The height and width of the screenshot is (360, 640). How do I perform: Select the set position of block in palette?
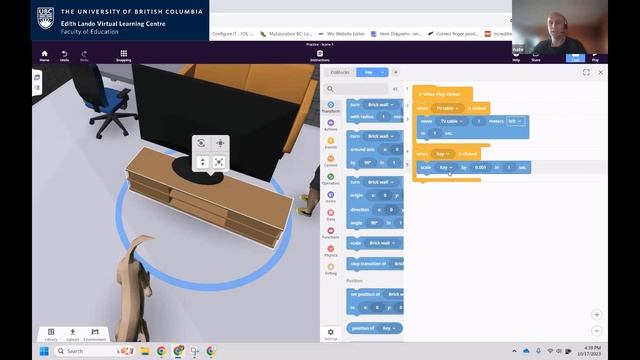pyautogui.click(x=375, y=301)
